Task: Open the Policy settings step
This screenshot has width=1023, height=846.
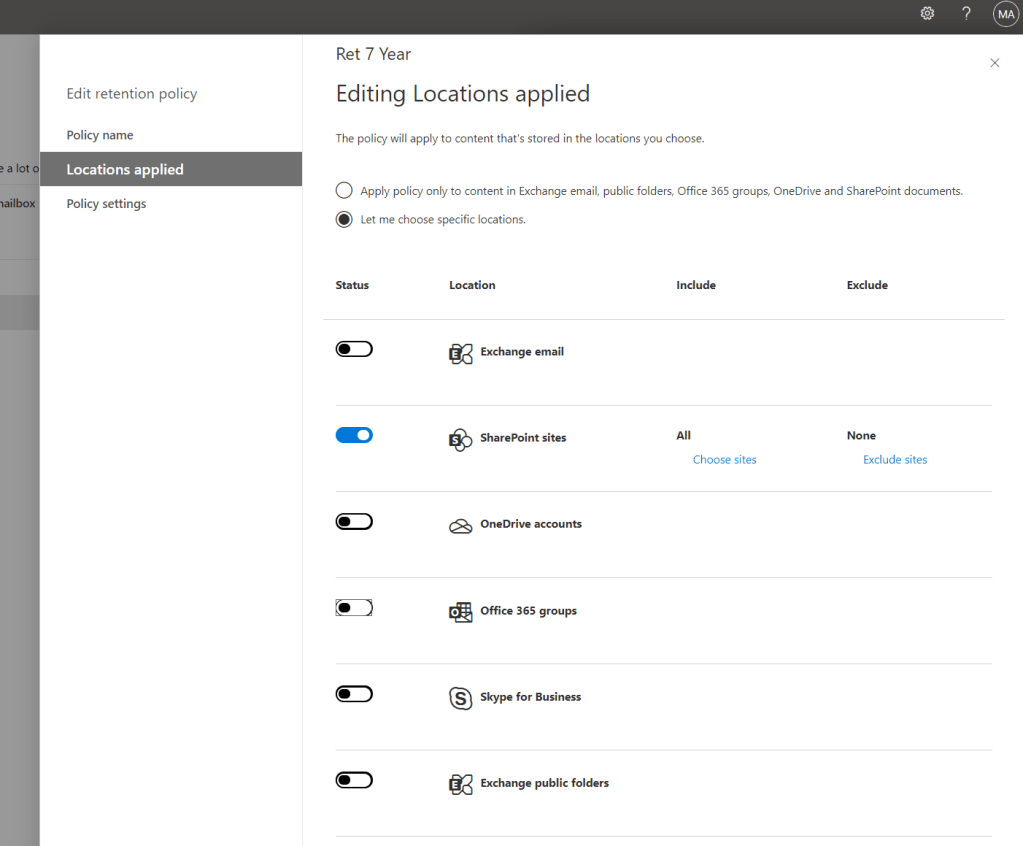Action: (106, 204)
